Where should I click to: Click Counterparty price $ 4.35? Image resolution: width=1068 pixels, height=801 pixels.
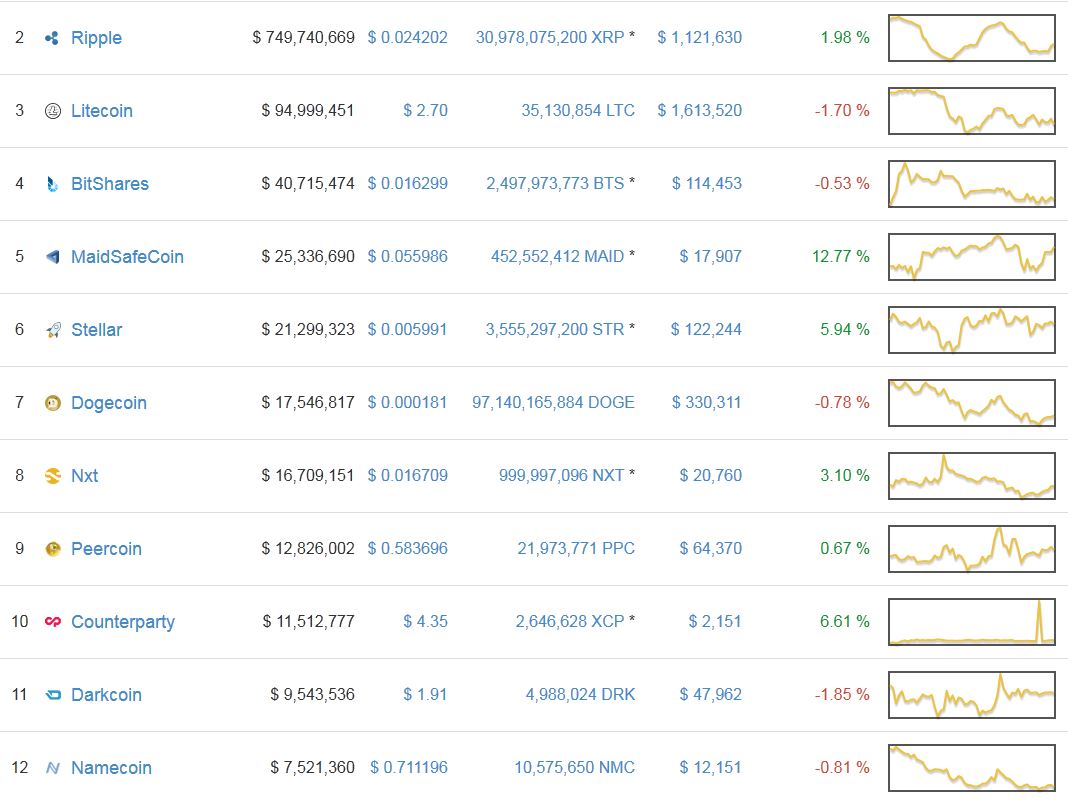click(x=425, y=621)
